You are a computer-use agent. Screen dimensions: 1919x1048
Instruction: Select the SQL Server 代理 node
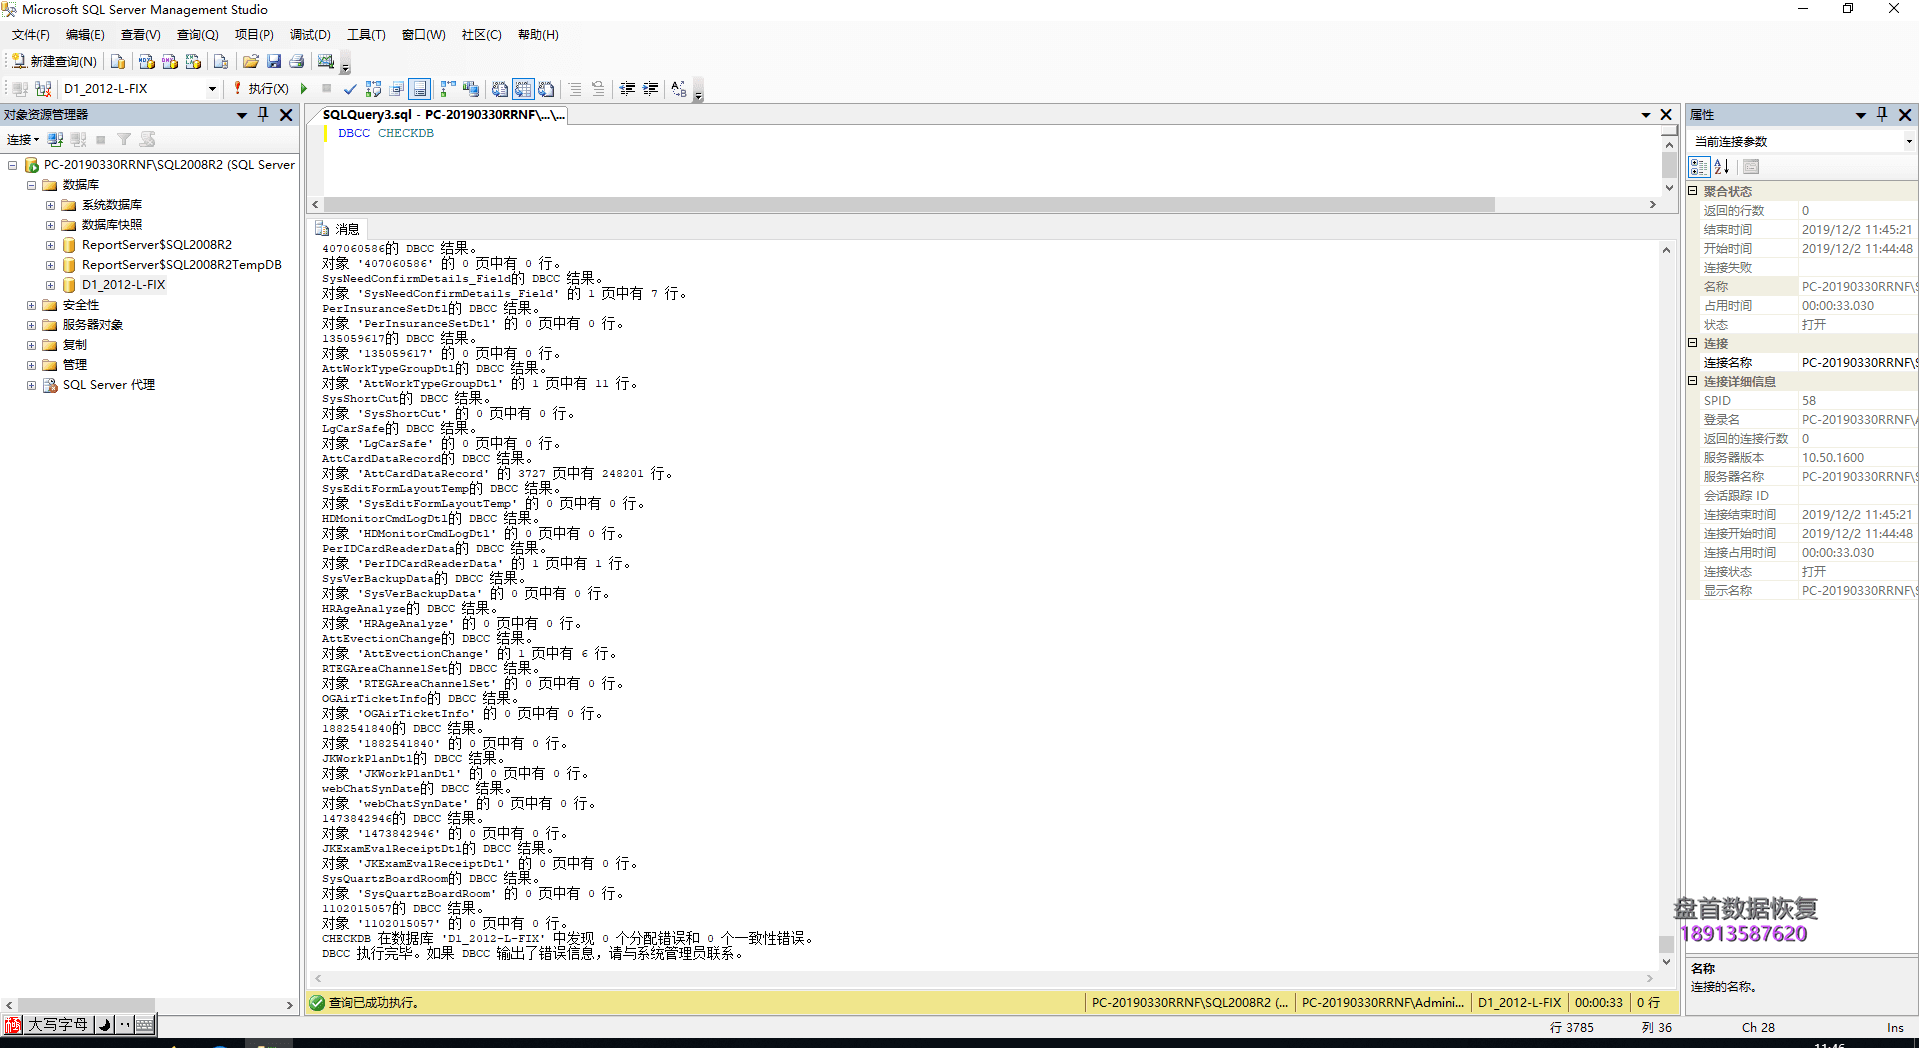pos(108,385)
